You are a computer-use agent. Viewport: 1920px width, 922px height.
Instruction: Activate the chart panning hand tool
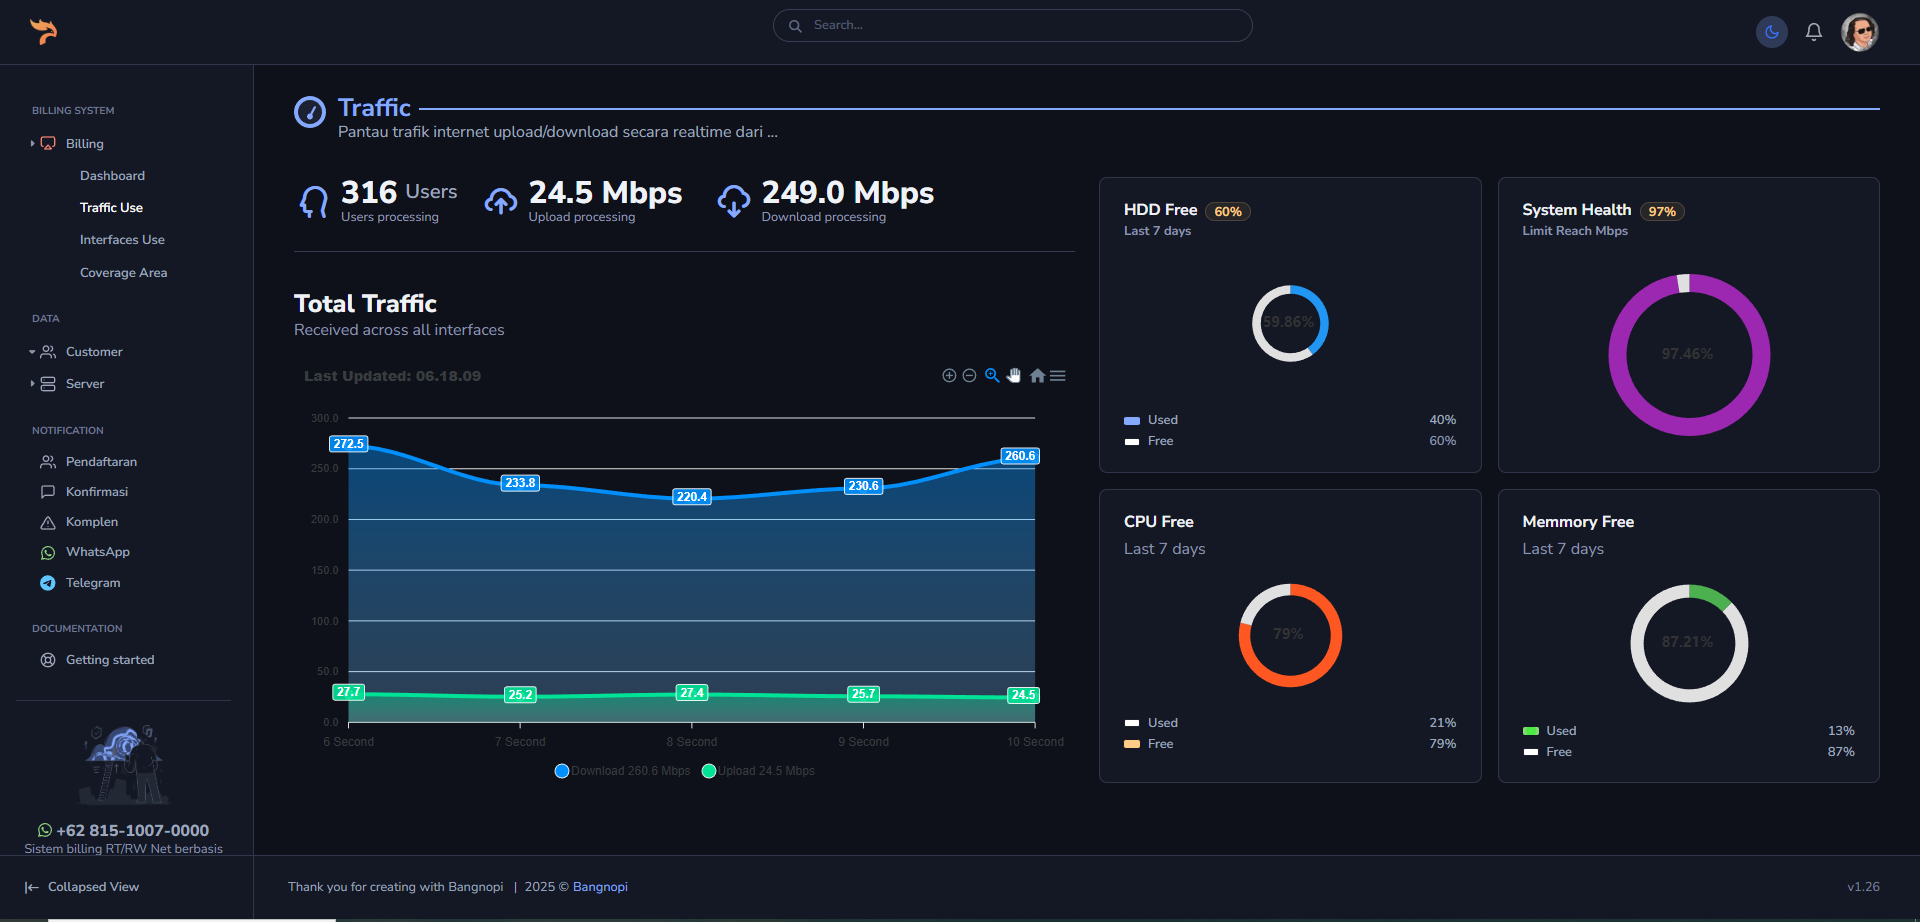tap(1014, 376)
